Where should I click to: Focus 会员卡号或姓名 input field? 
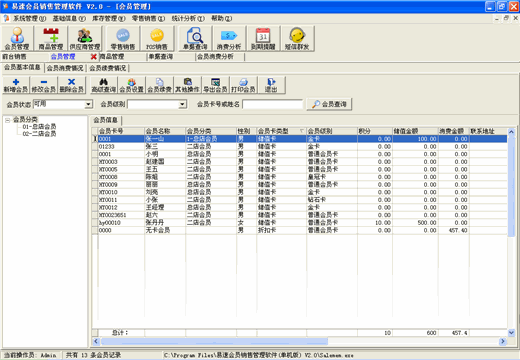(272, 104)
